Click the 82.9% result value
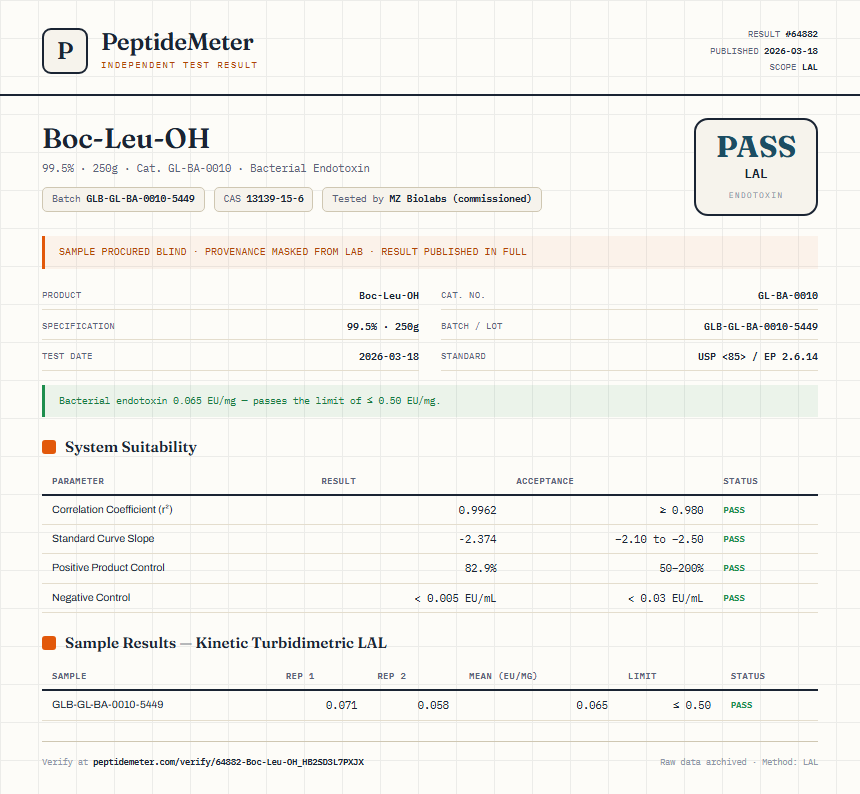Screen dimensions: 860x794 (480, 568)
